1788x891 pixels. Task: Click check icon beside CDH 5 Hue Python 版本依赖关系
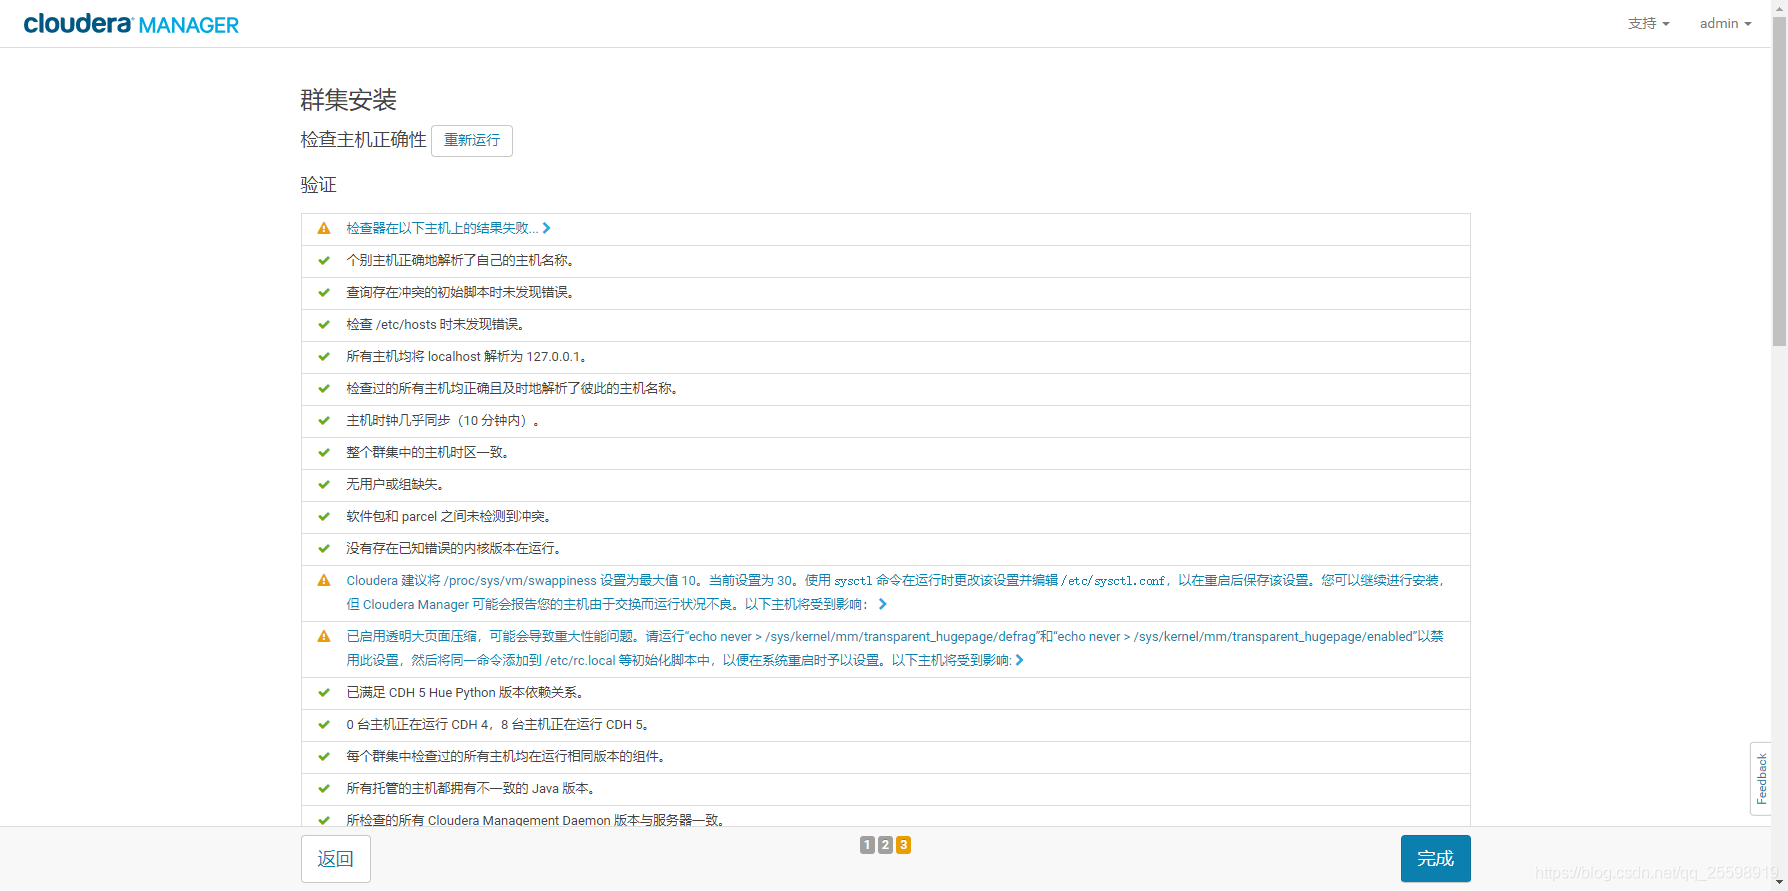pos(324,693)
